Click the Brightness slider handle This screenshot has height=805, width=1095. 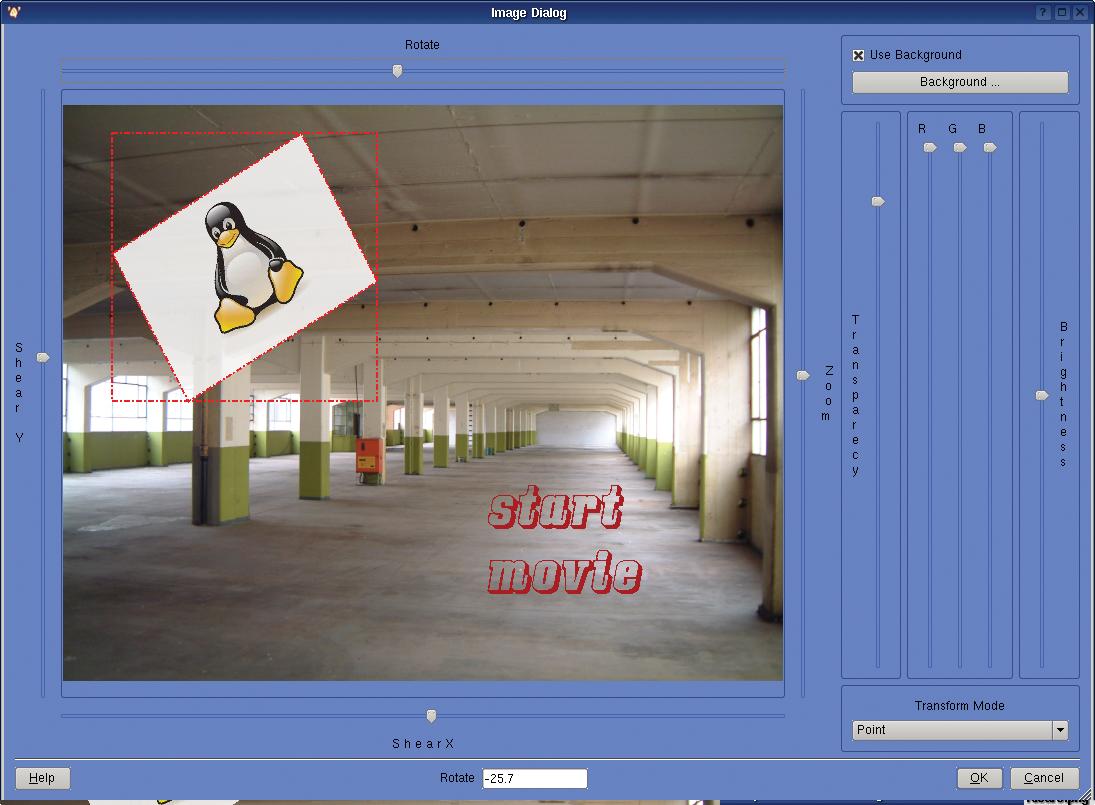1042,396
